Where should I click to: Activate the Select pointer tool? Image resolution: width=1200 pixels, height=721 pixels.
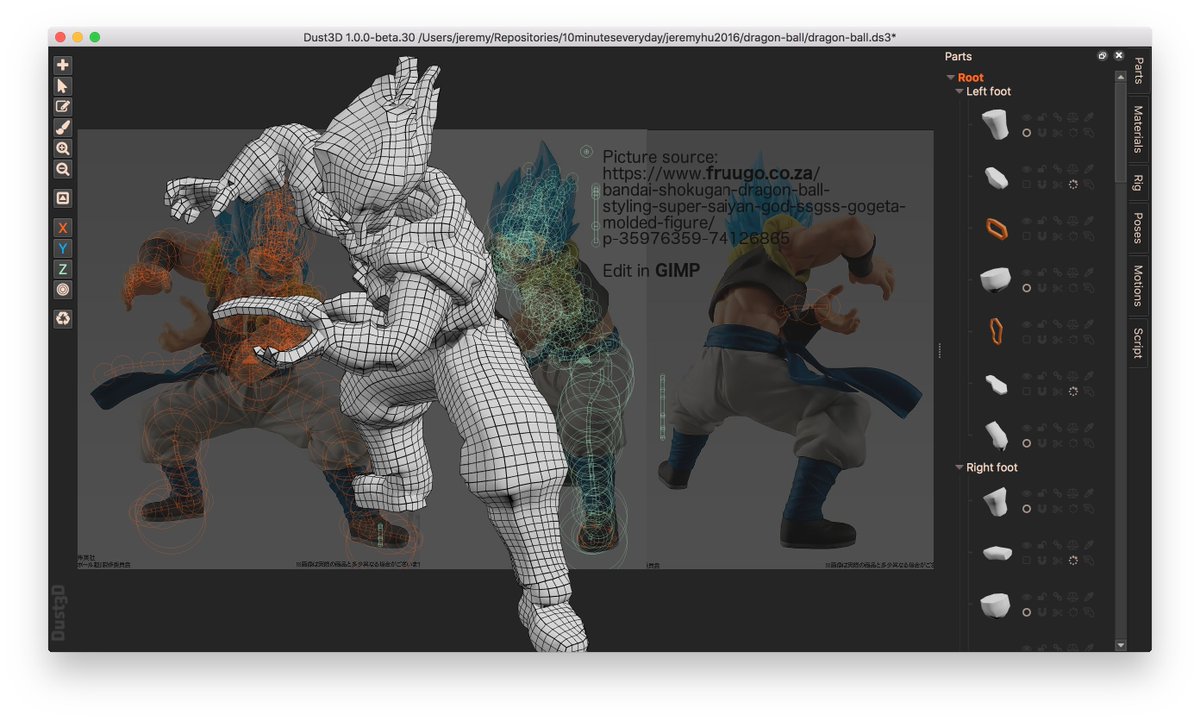pos(63,86)
